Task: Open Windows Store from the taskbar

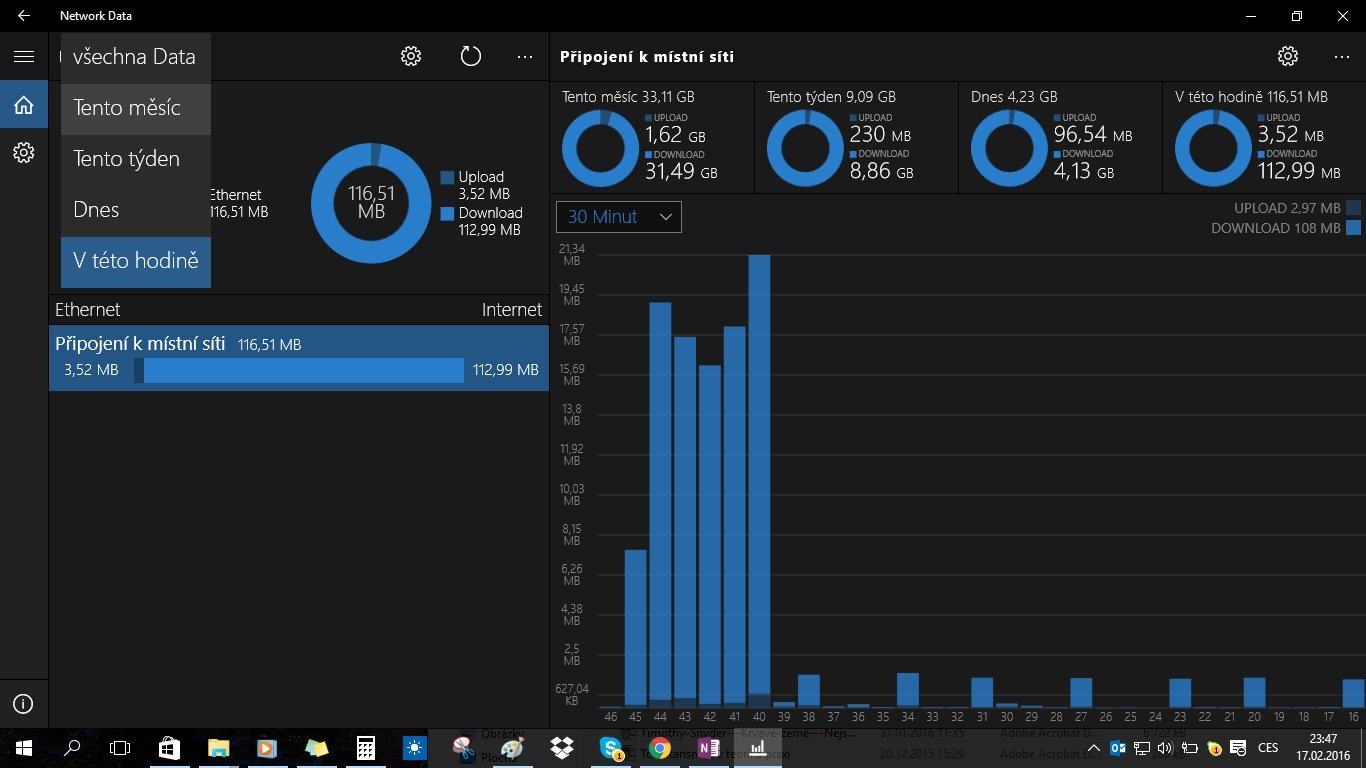Action: point(169,748)
